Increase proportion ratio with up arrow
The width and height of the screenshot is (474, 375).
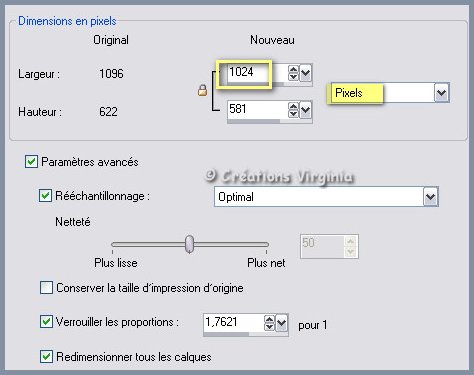click(269, 319)
